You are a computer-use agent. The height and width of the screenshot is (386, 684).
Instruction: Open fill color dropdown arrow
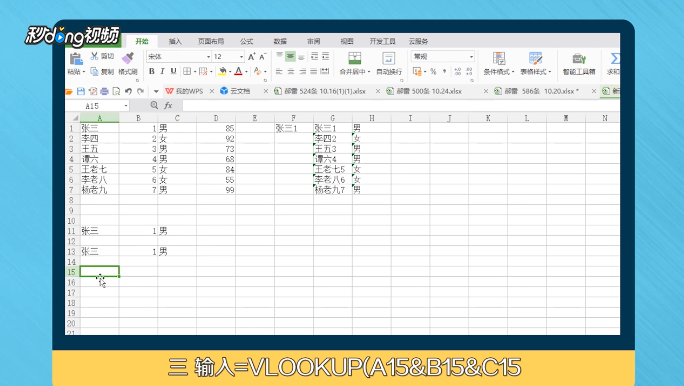click(230, 72)
